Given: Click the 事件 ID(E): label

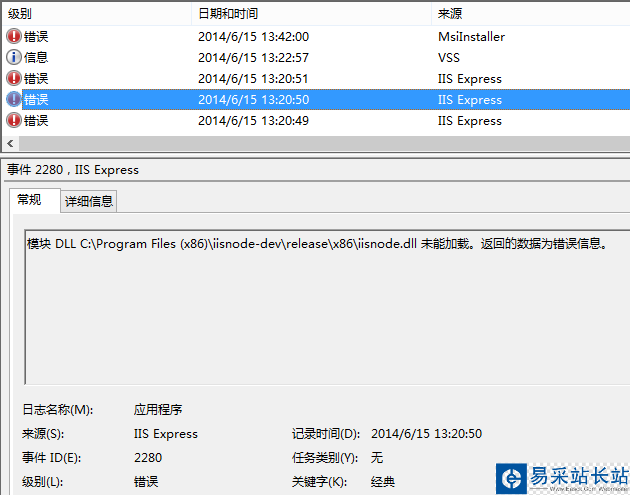Looking at the screenshot, I should pos(52,458).
